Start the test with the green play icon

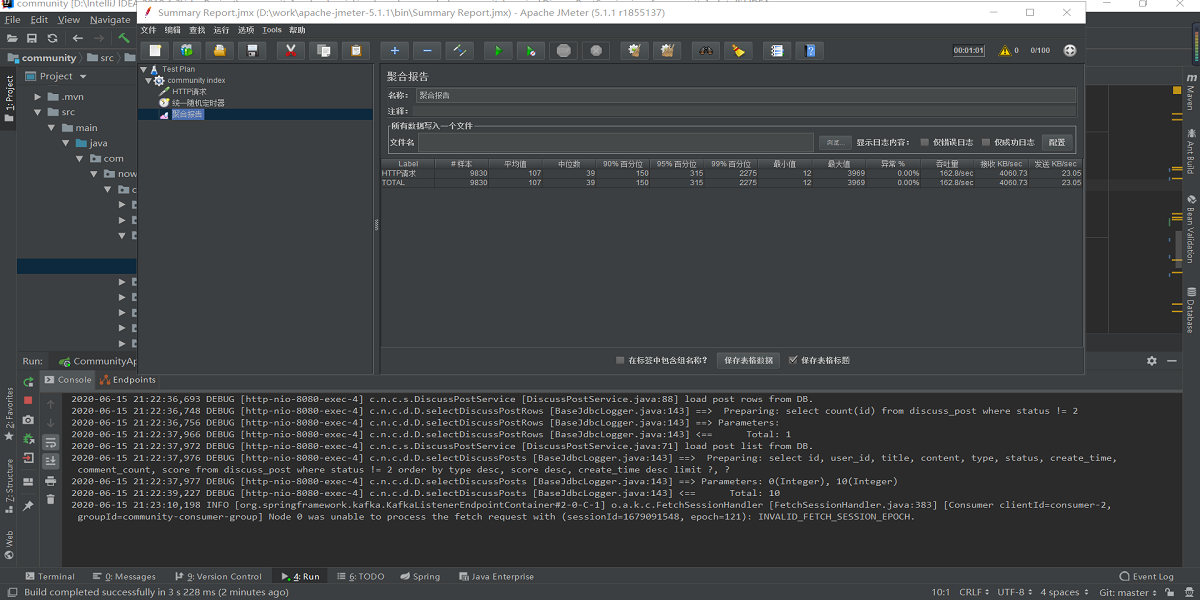pos(498,50)
